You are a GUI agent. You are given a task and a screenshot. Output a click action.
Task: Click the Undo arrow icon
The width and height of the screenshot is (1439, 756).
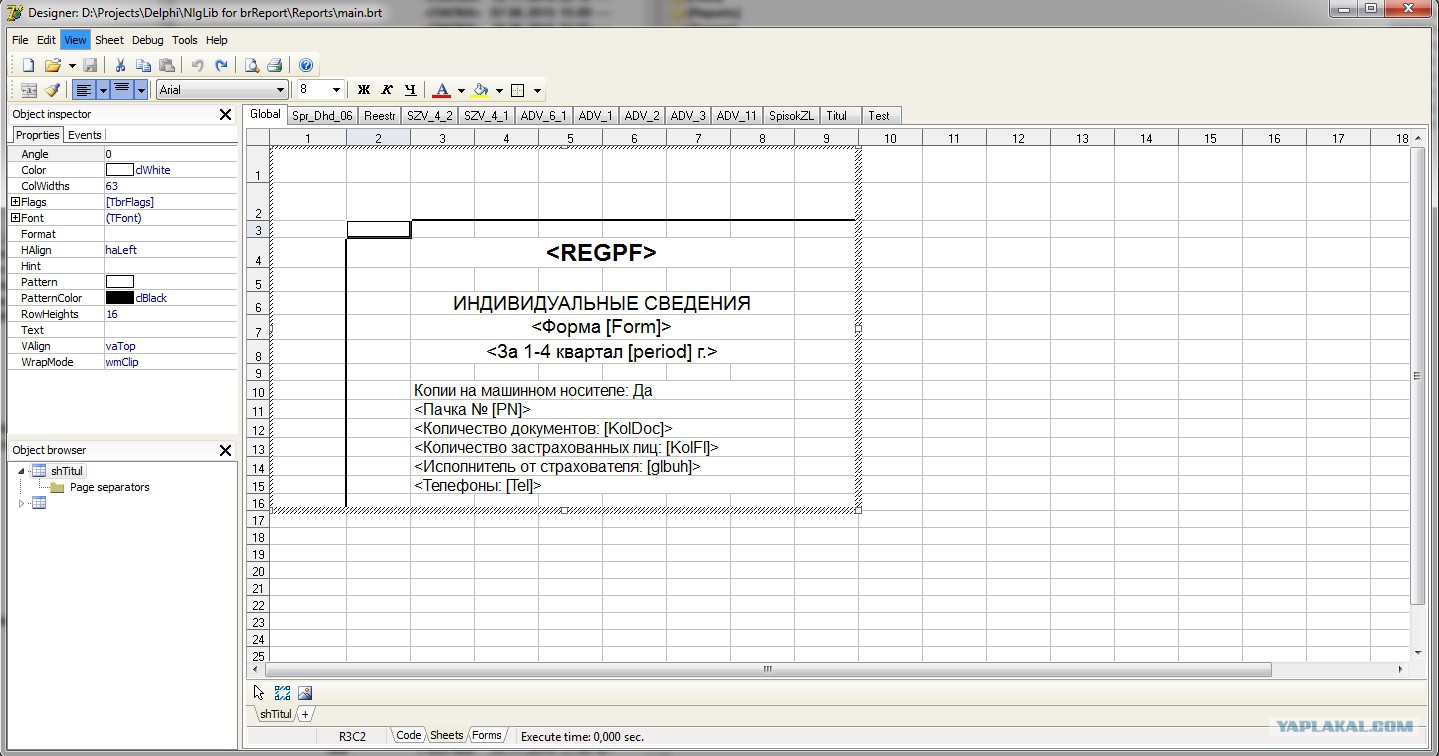(197, 65)
